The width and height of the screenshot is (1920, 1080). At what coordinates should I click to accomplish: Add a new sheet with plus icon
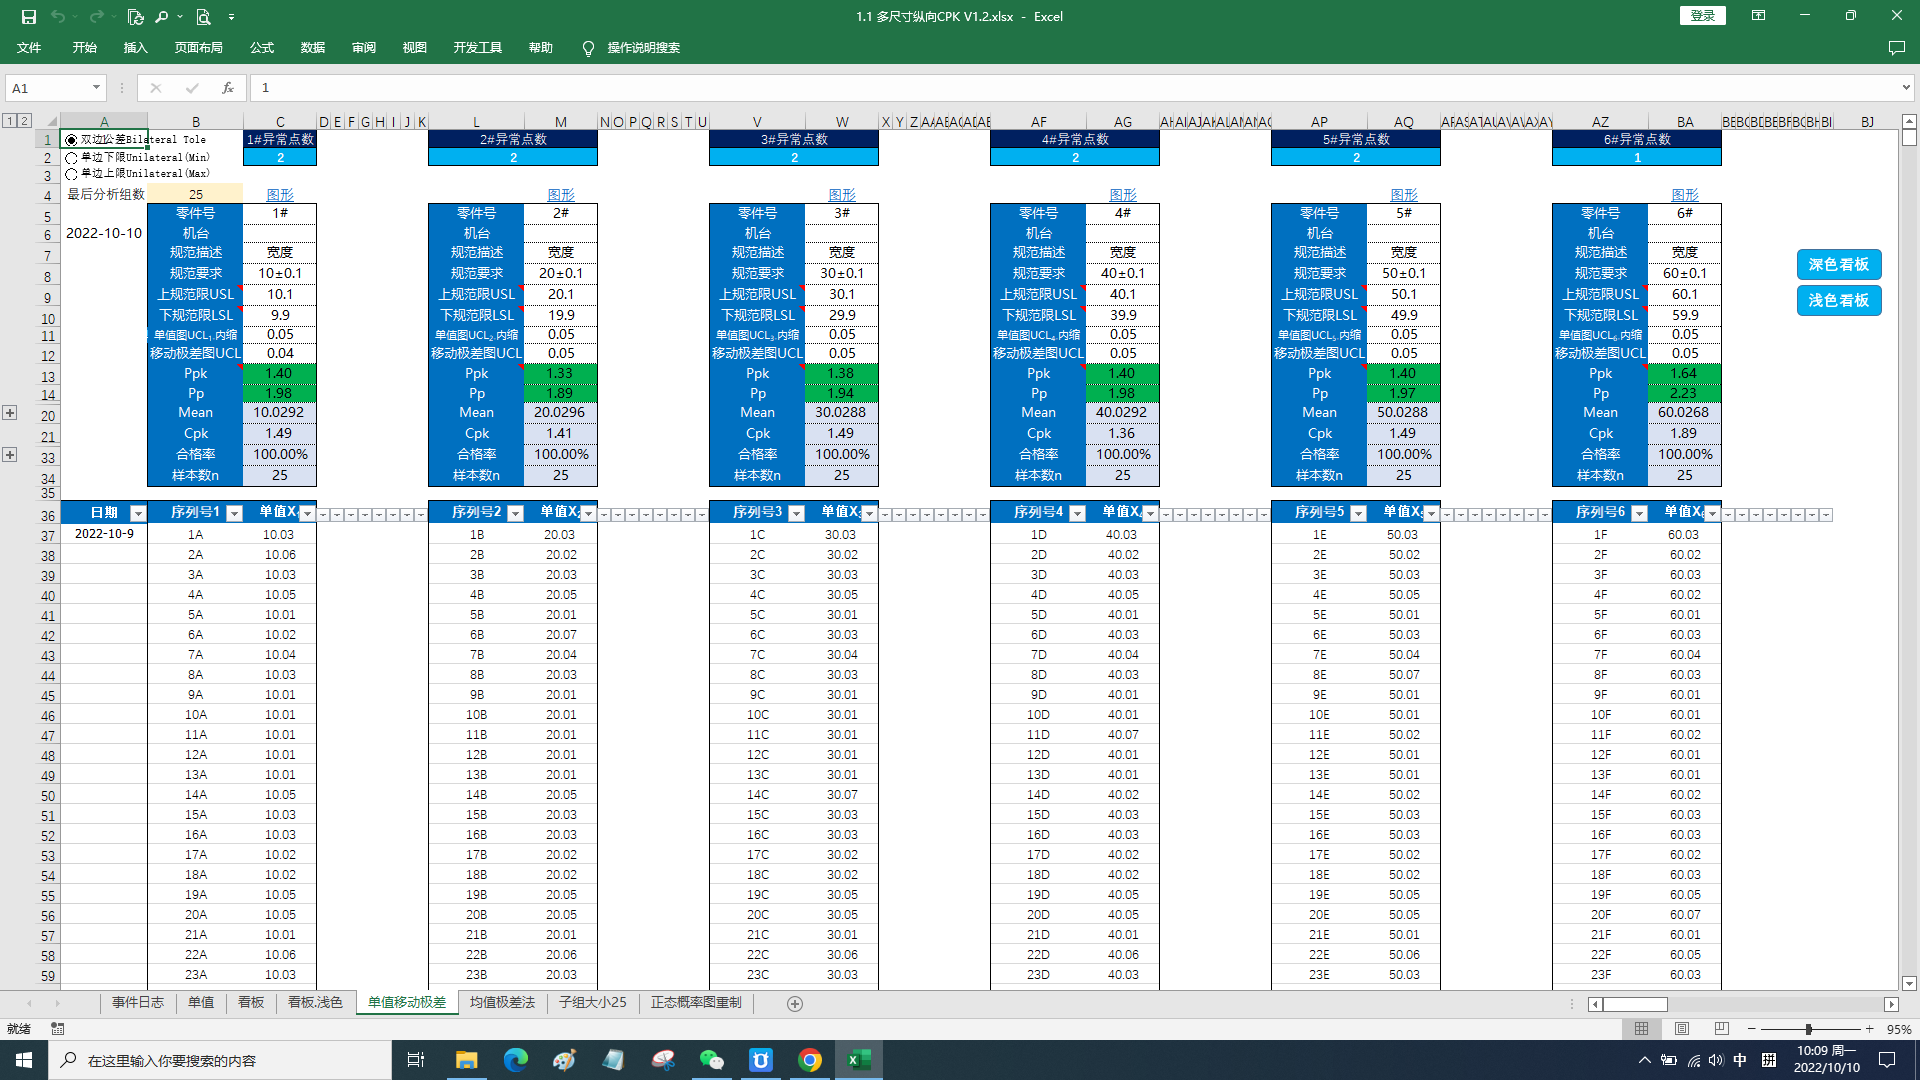pos(795,1004)
